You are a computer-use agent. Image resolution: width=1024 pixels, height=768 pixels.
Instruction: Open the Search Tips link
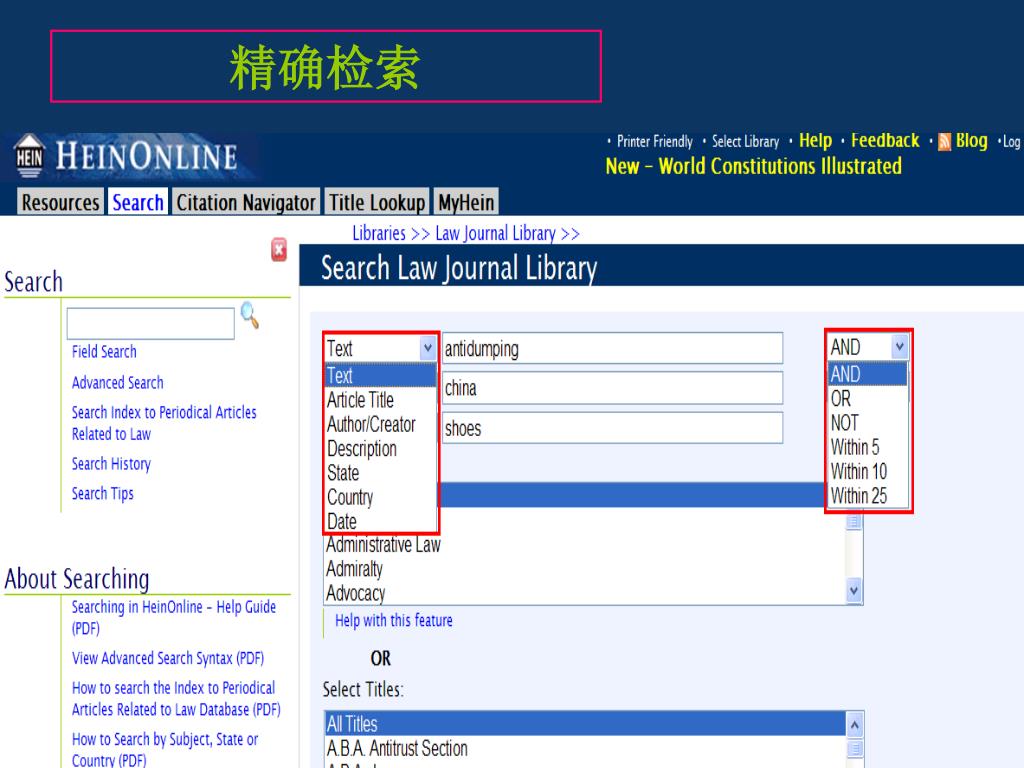point(103,493)
